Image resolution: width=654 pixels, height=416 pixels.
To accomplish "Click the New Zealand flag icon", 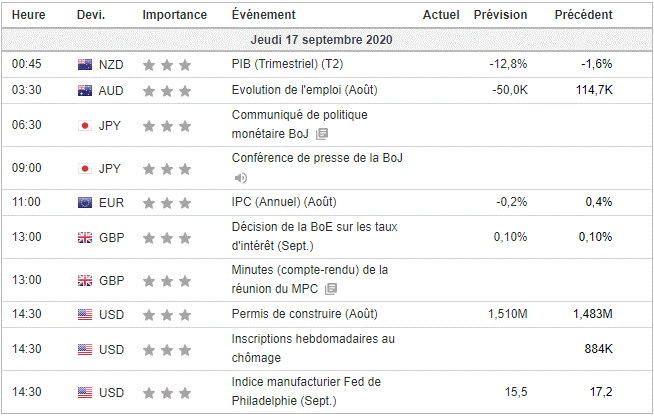I will (85, 64).
